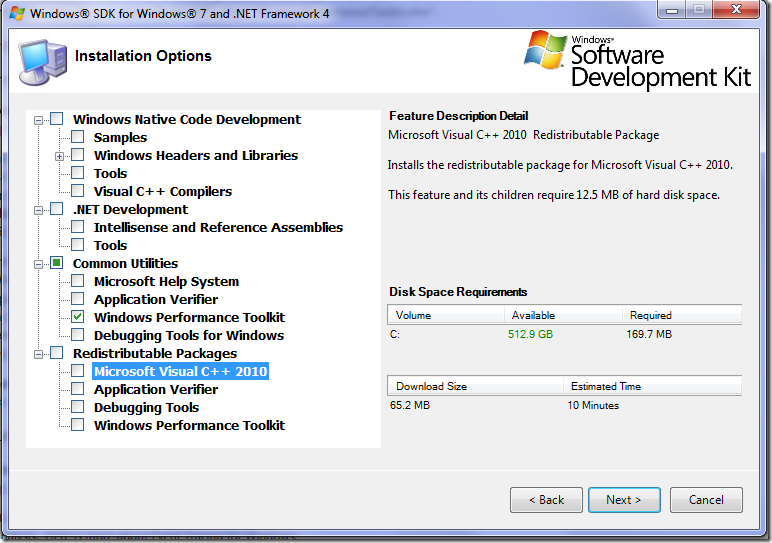Click the Estimated Time column header

pos(652,386)
